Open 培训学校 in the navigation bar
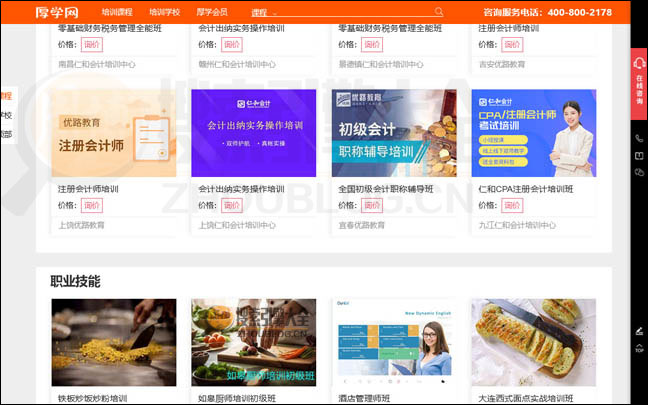The height and width of the screenshot is (405, 648). (164, 12)
